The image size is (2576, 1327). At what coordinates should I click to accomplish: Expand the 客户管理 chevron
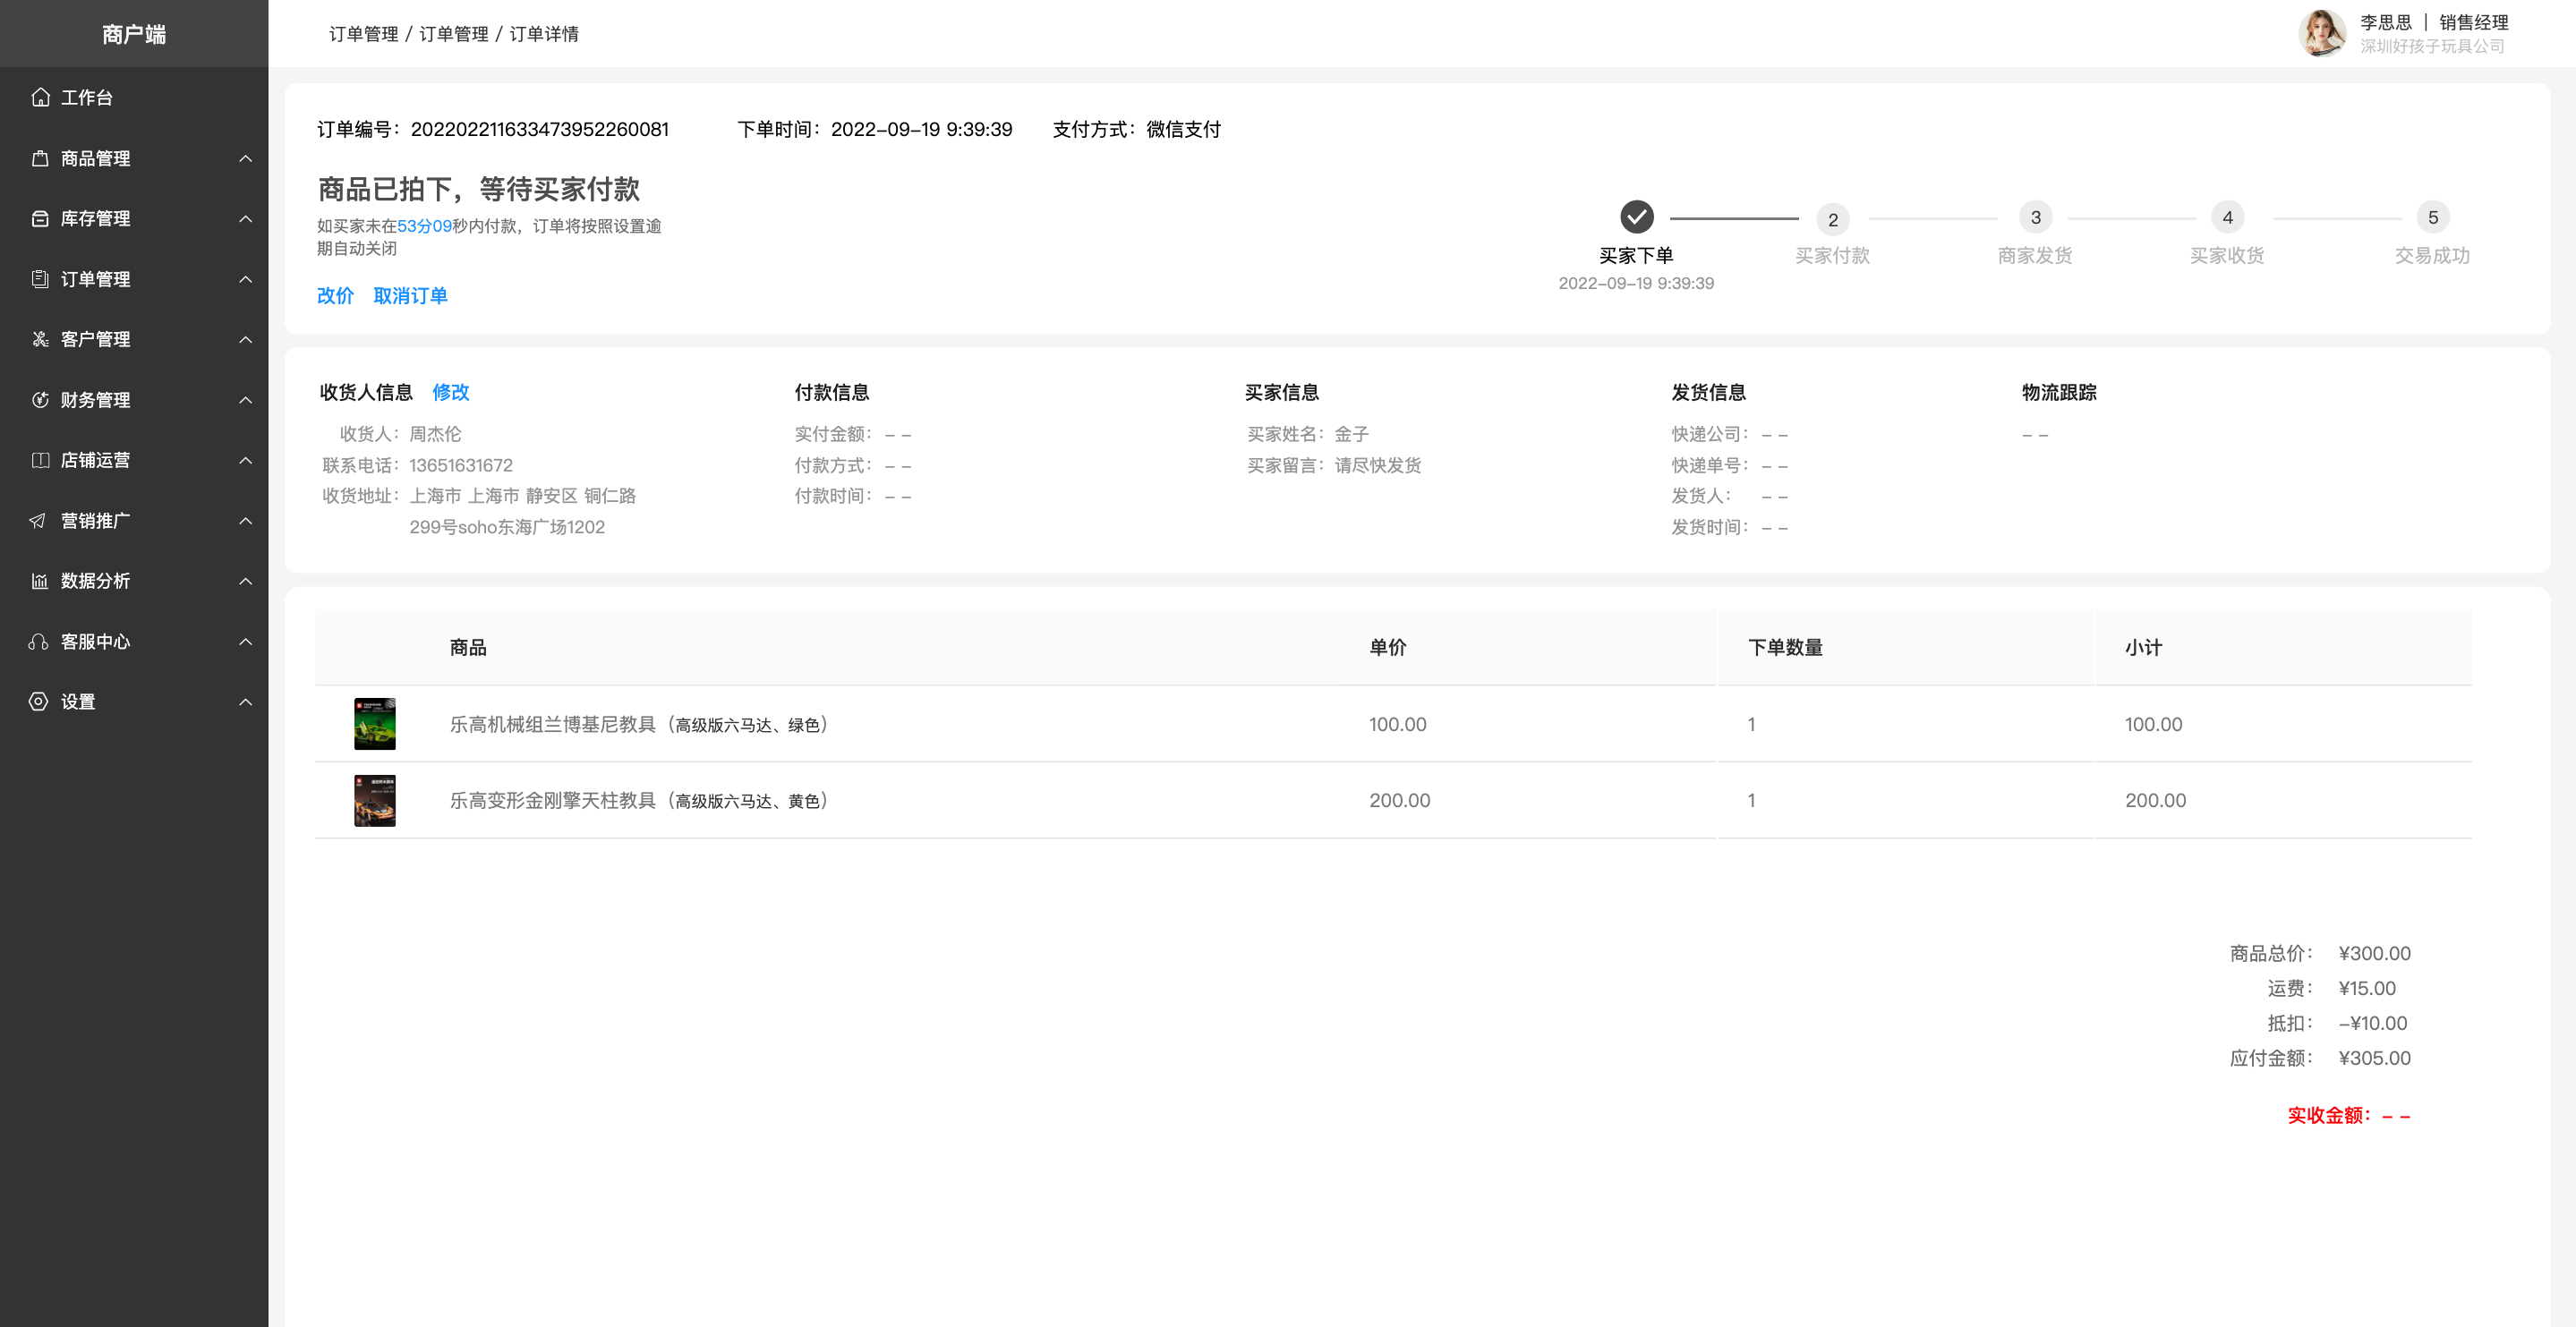point(245,339)
